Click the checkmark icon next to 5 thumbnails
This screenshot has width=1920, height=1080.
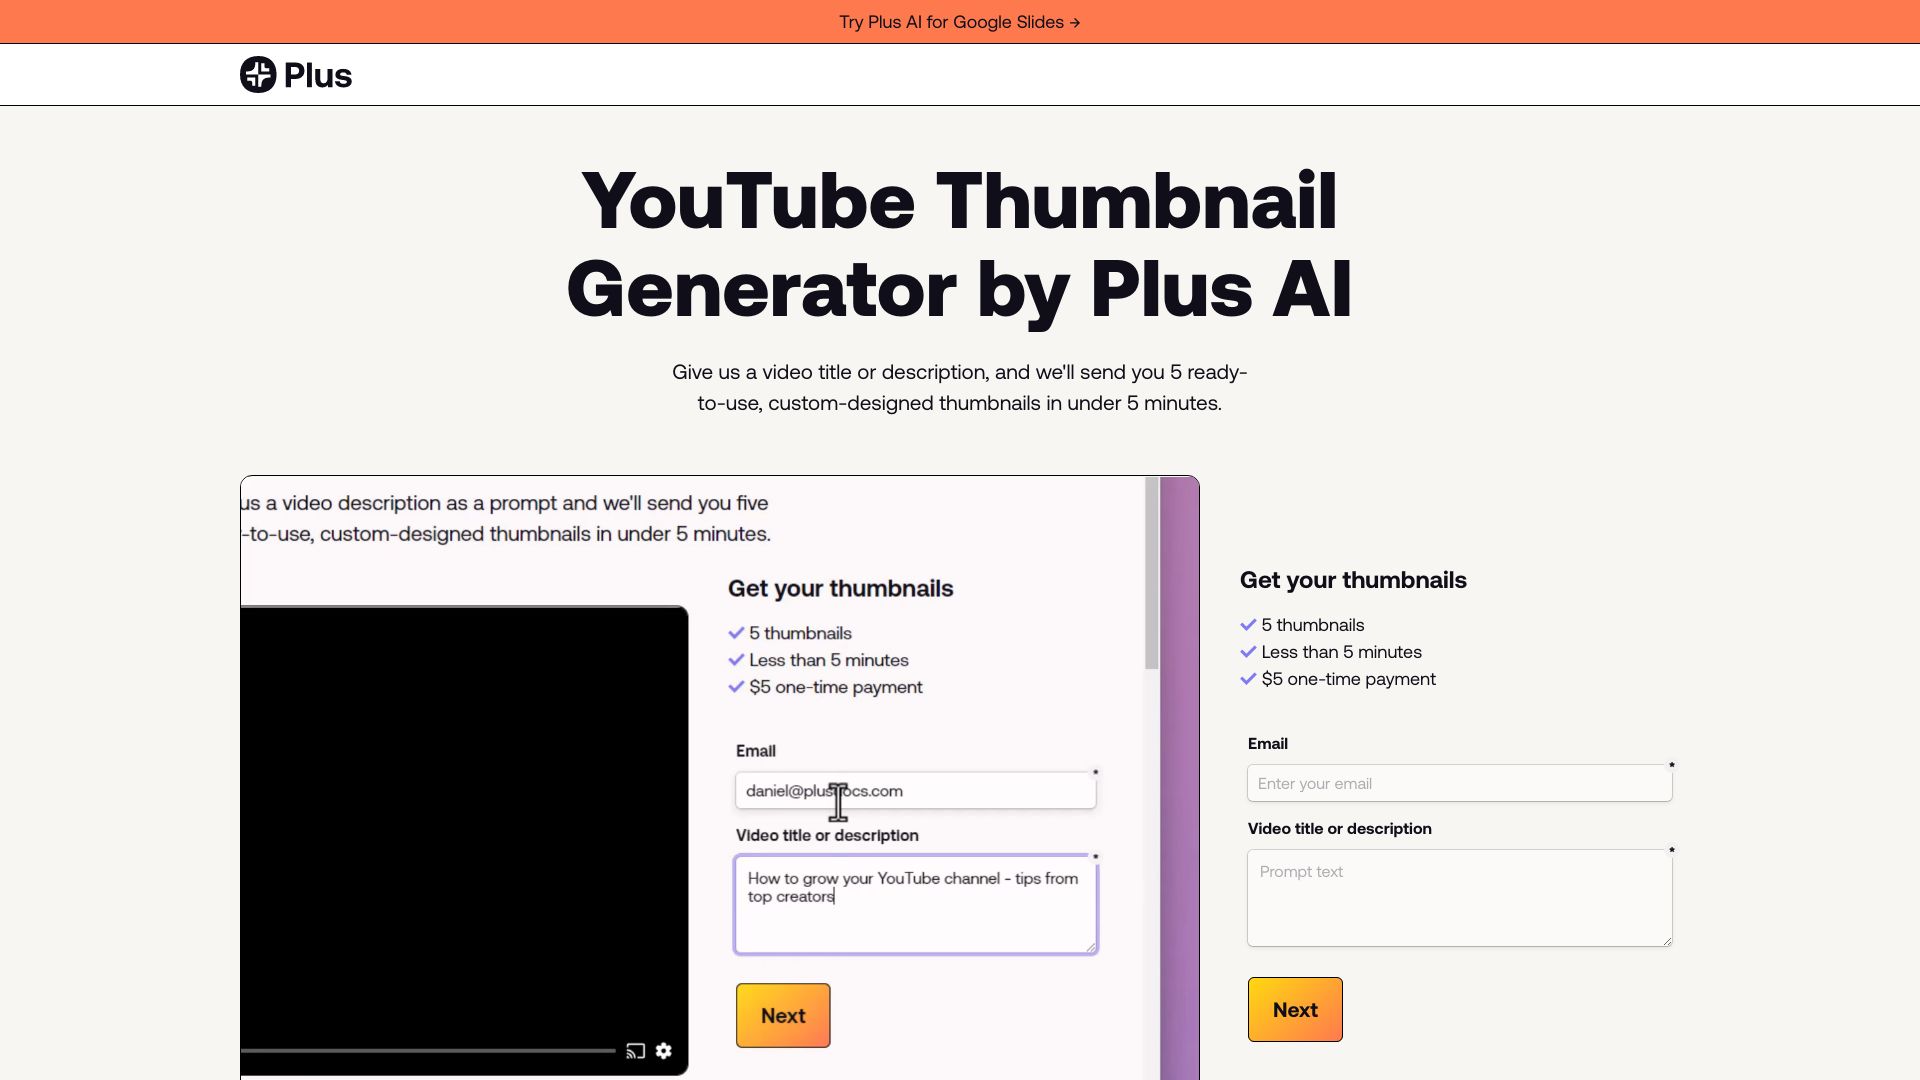[1247, 624]
